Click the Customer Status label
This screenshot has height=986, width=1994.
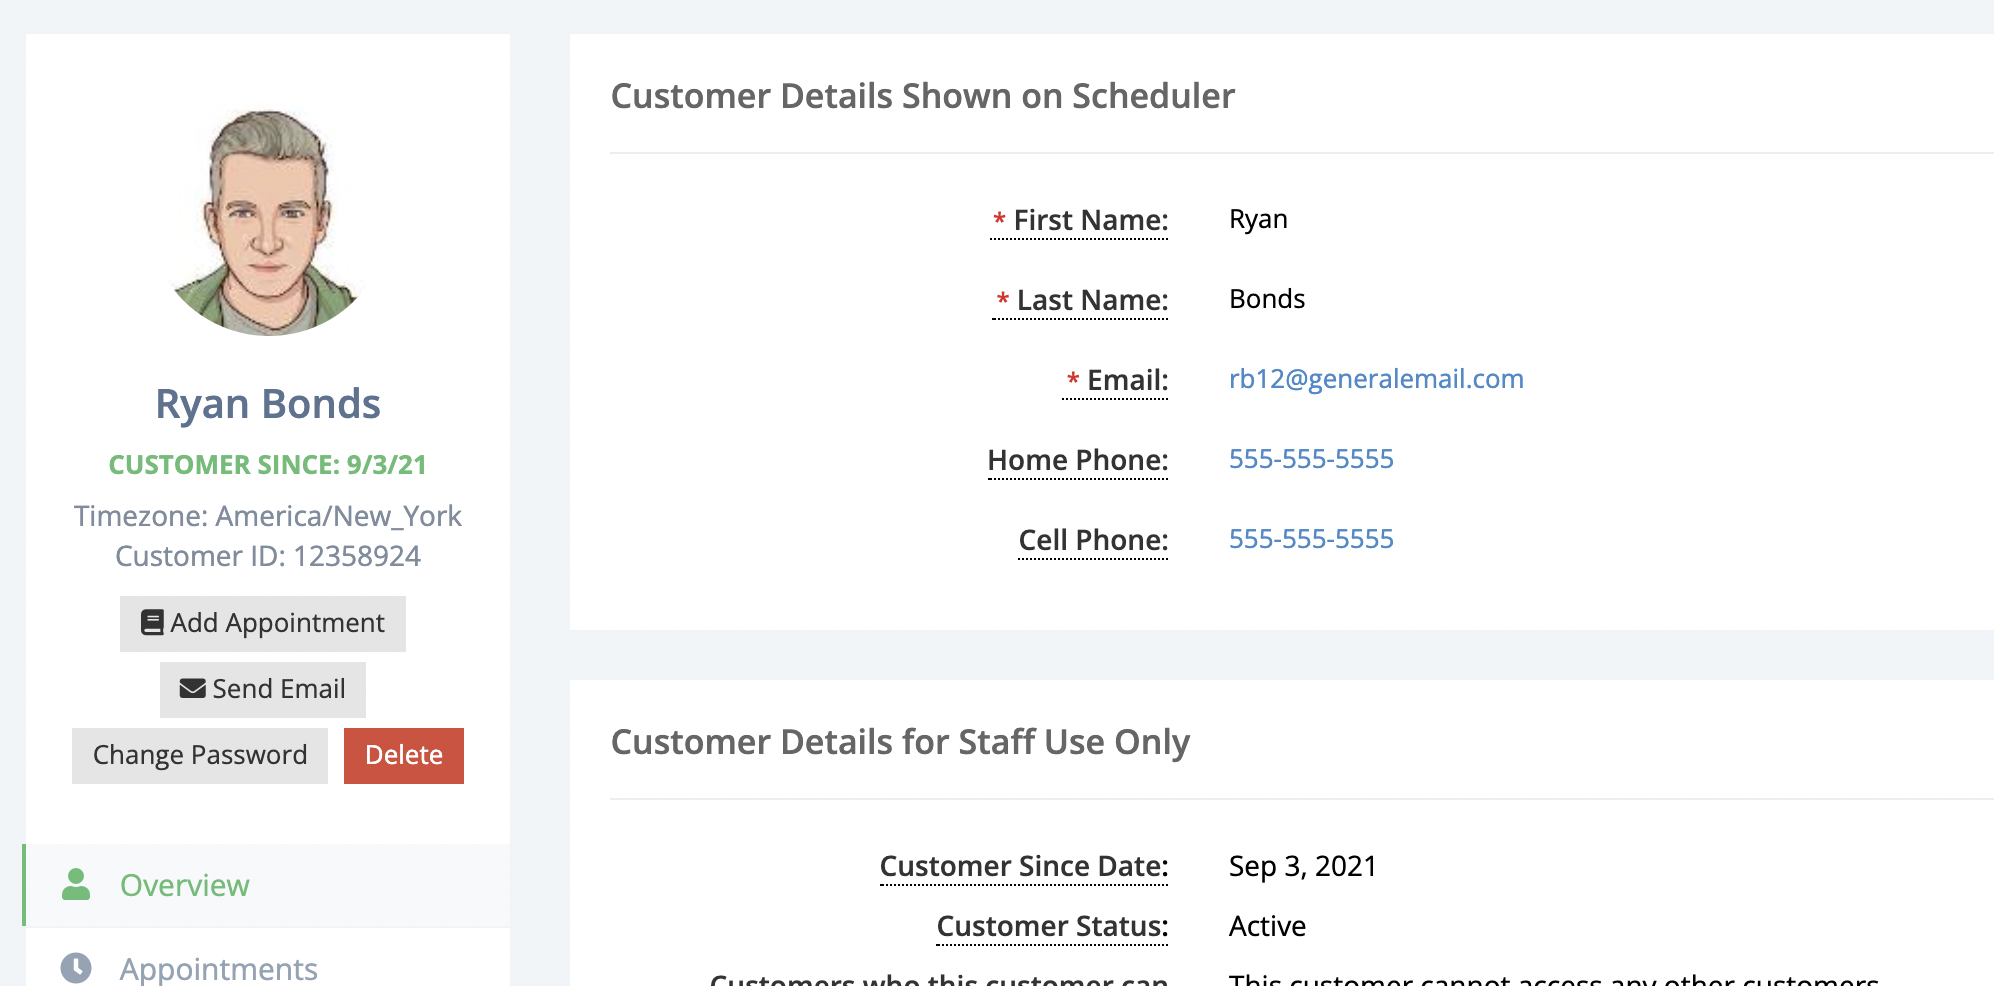[x=1051, y=926]
